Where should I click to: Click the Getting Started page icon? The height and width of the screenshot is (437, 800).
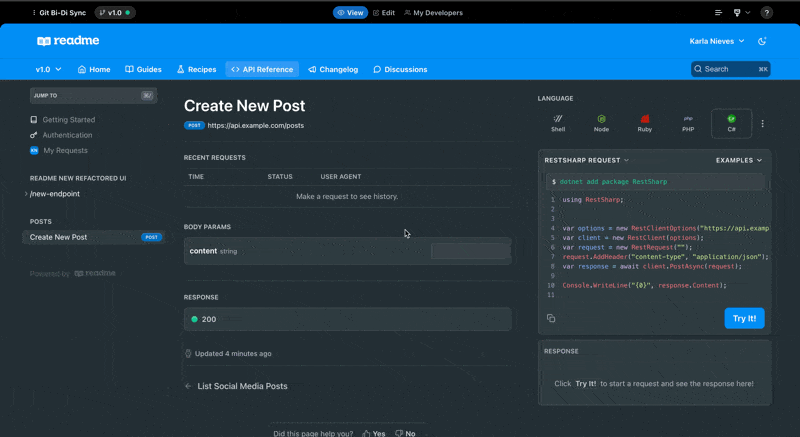click(34, 120)
